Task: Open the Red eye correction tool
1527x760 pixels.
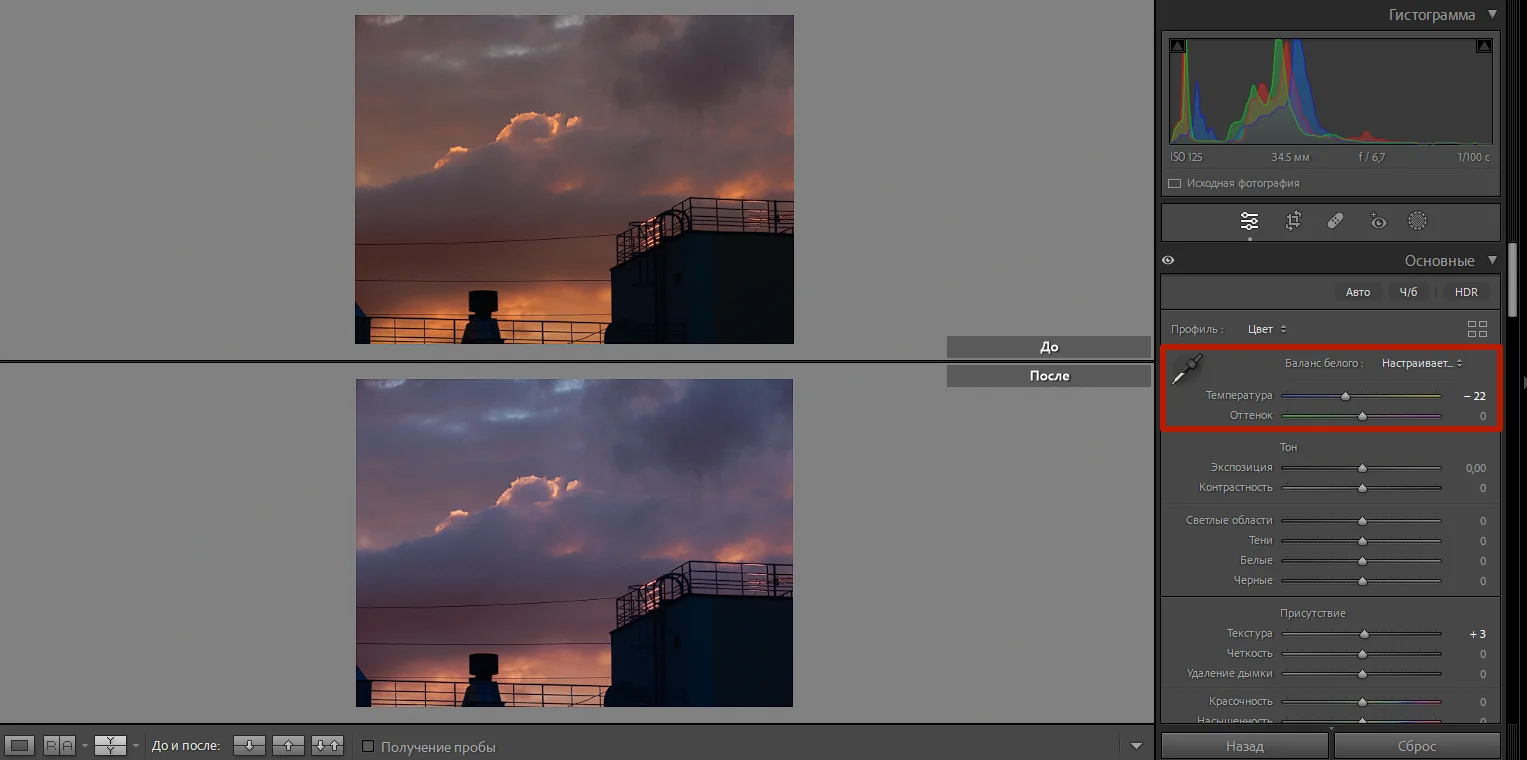Action: click(x=1378, y=221)
